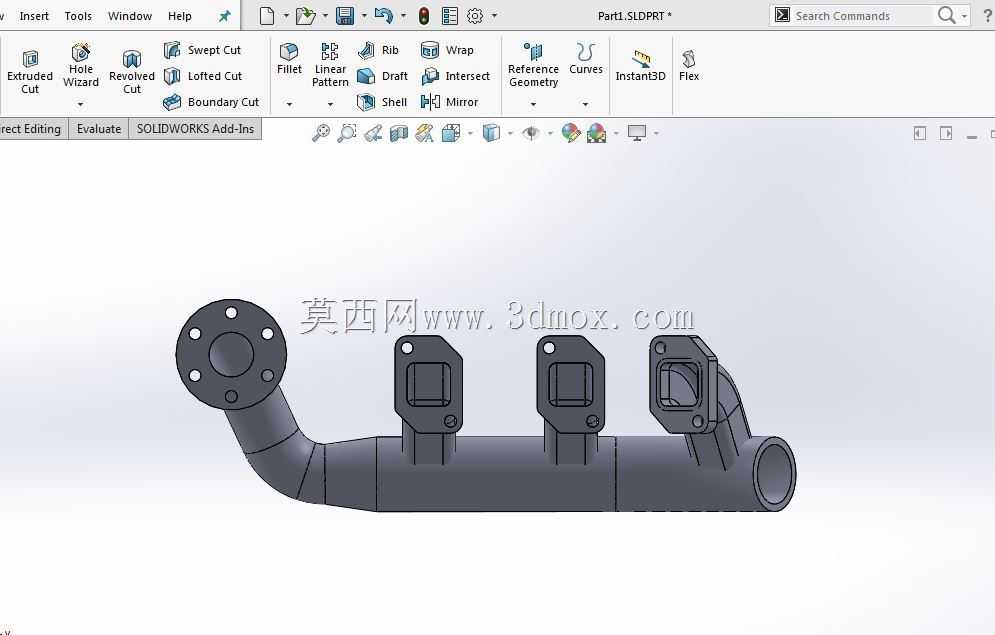Select the Revolved Cut tool
995x635 pixels.
point(131,72)
